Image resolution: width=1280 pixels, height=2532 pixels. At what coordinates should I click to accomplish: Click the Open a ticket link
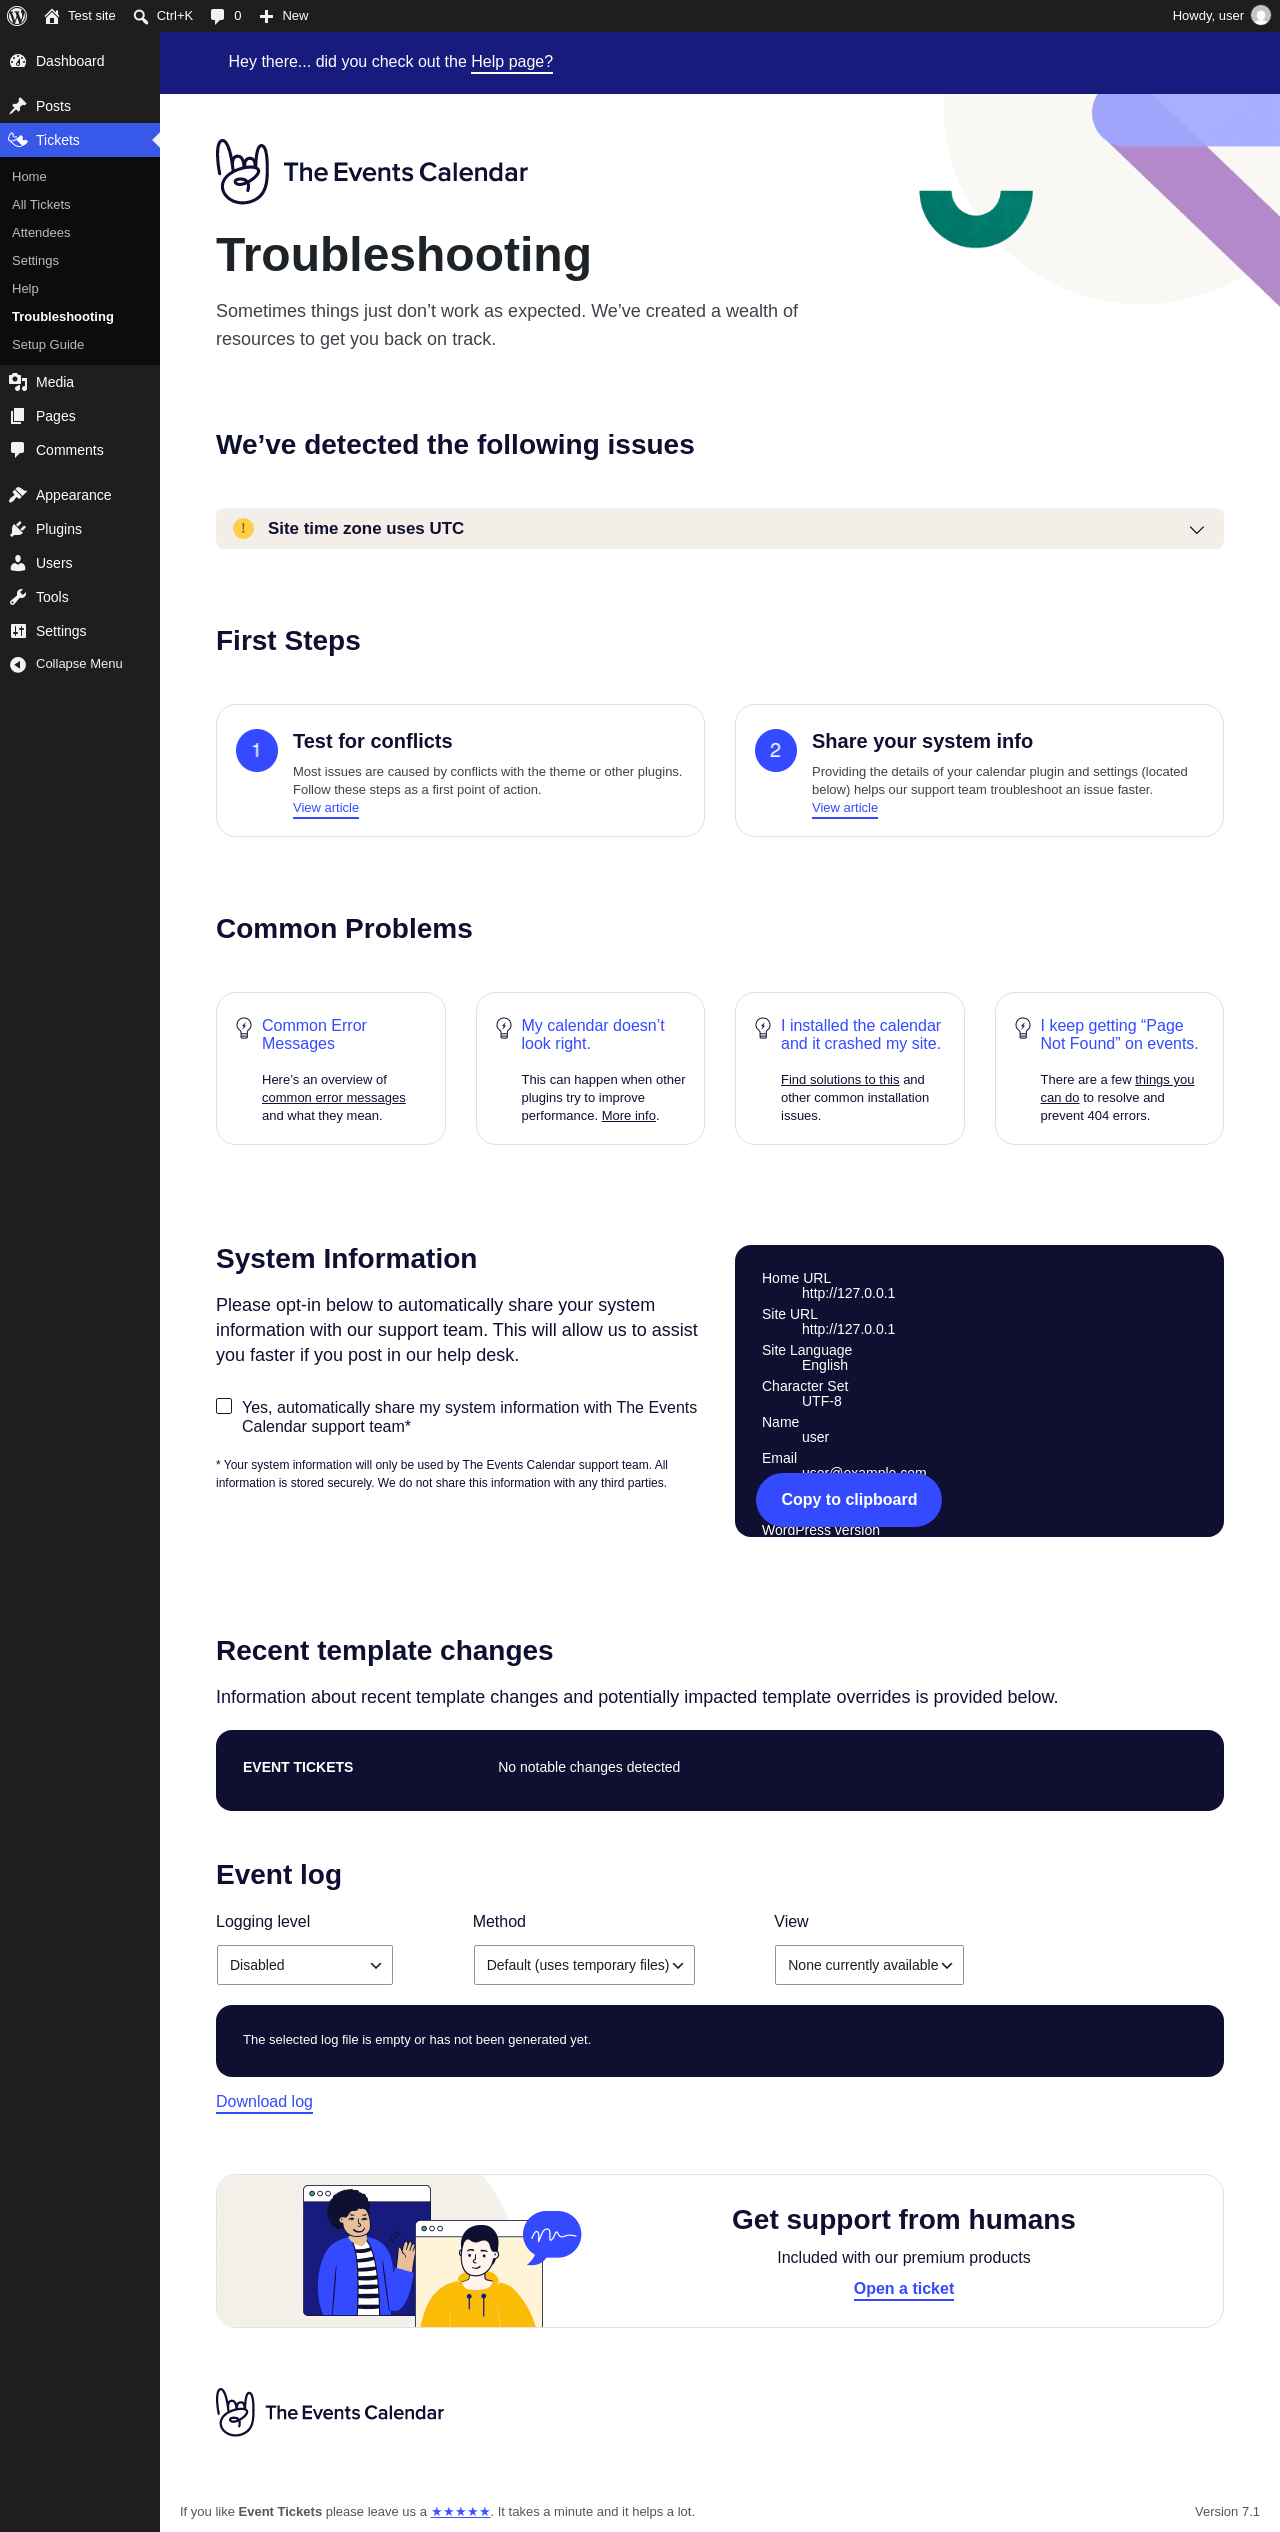[904, 2288]
